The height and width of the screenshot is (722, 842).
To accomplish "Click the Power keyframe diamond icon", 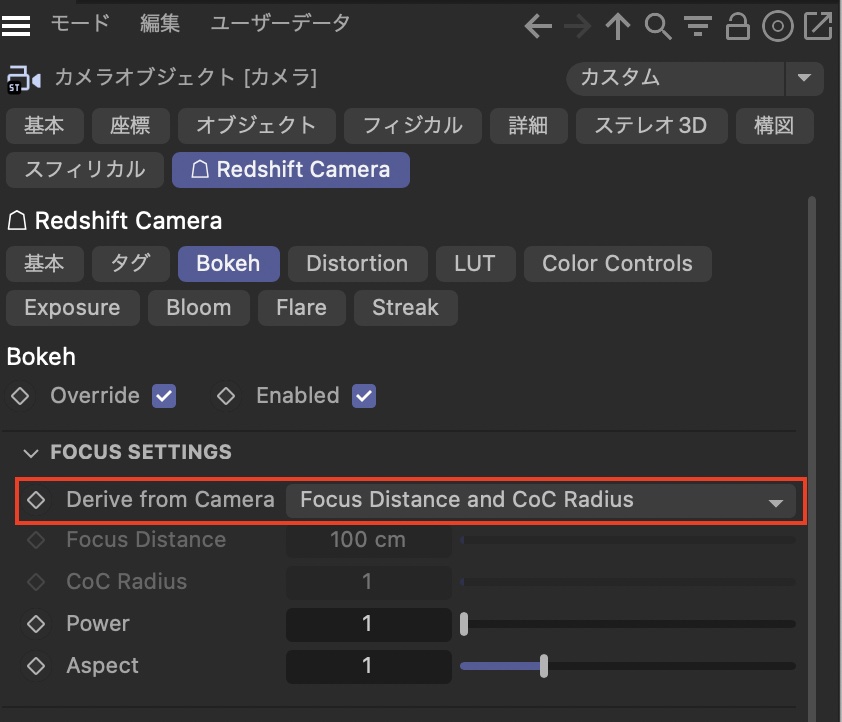I will 36,624.
